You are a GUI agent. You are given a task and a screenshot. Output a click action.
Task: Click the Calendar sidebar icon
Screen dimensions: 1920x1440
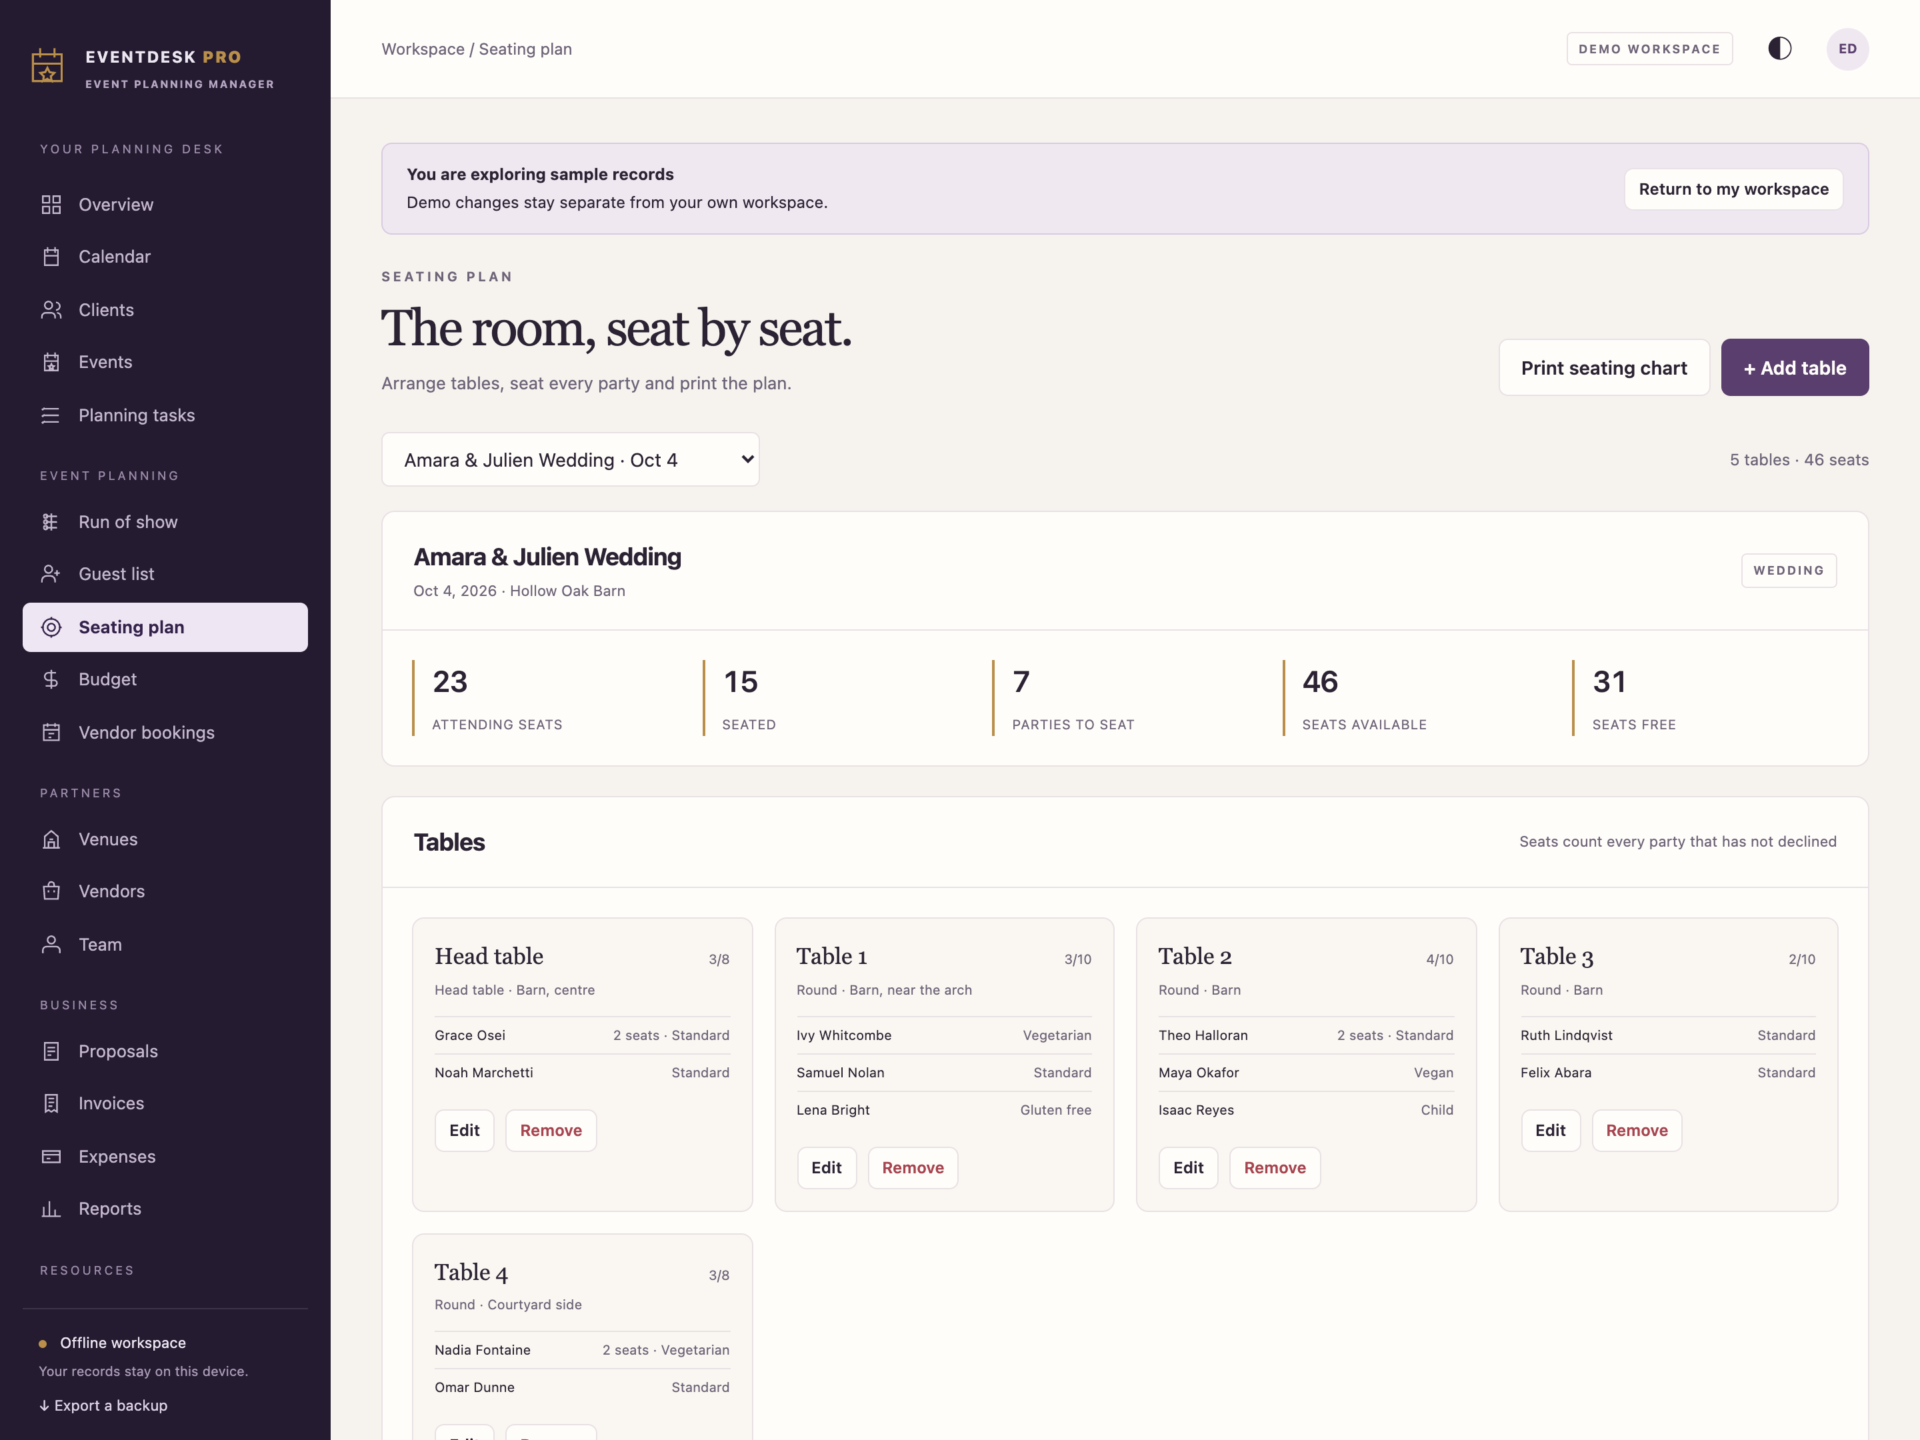pos(51,257)
